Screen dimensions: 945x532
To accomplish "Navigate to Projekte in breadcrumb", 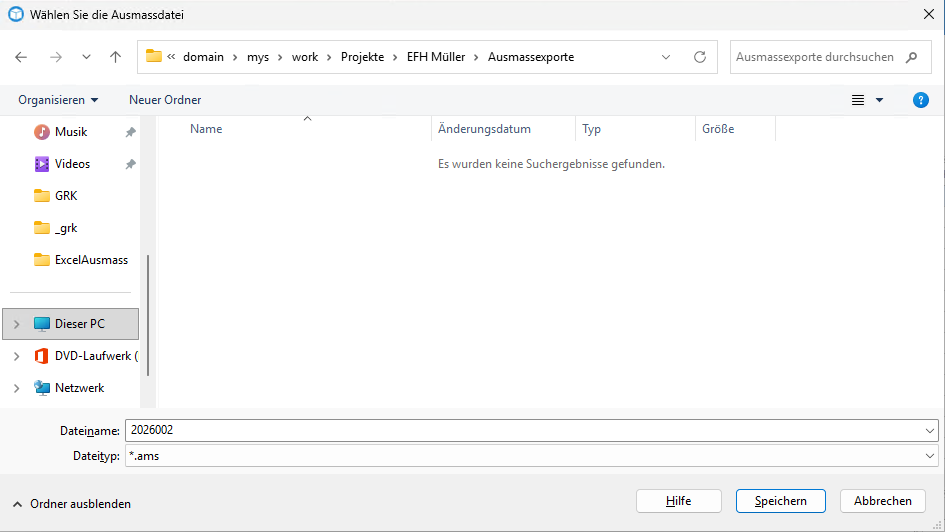I will coord(362,57).
